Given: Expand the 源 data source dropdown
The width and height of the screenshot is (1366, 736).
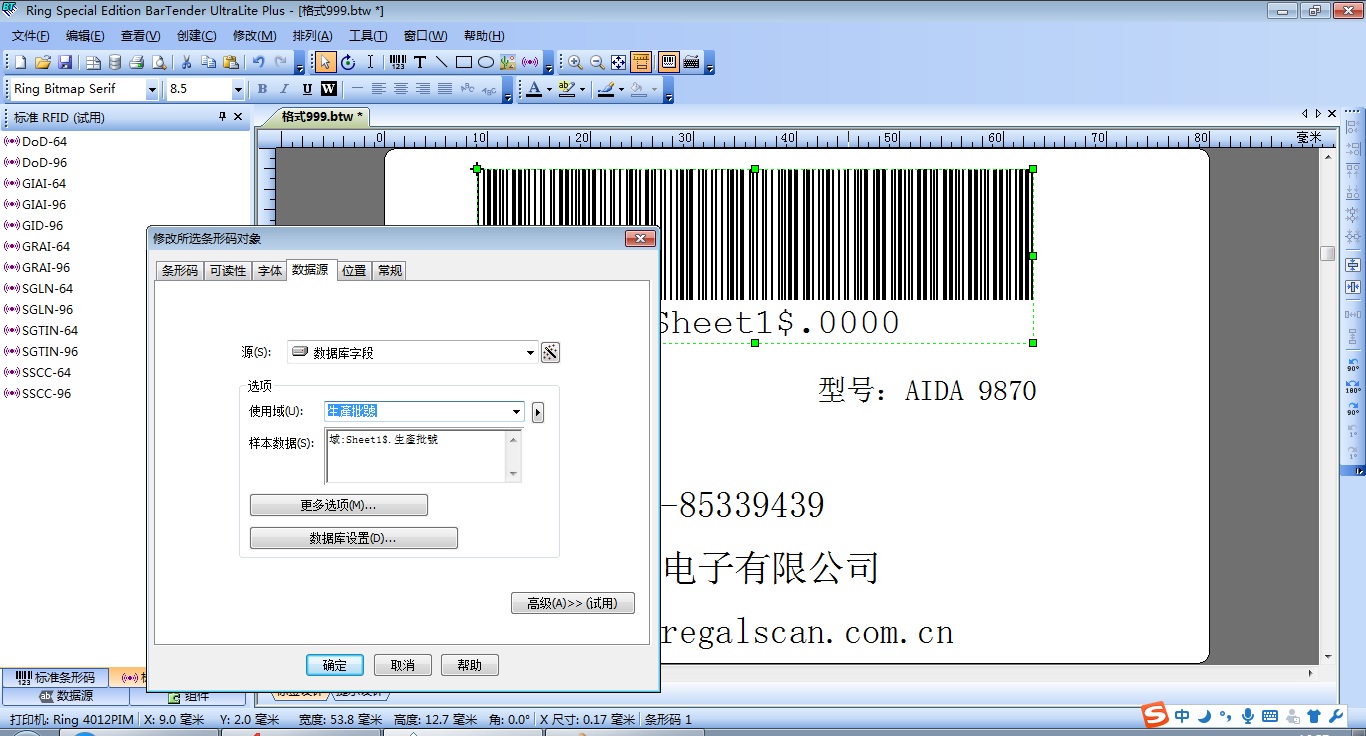Looking at the screenshot, I should pos(531,352).
